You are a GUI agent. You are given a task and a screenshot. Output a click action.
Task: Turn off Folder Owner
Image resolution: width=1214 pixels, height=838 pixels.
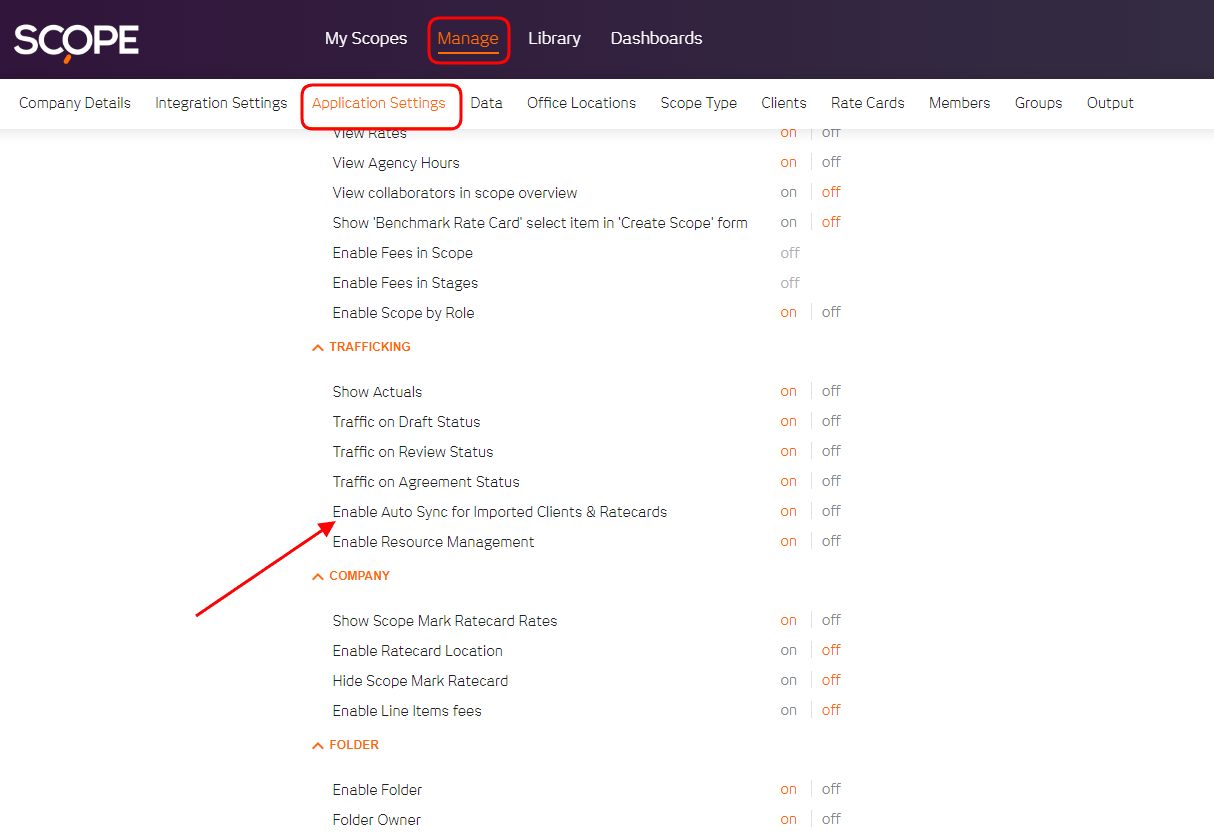831,819
